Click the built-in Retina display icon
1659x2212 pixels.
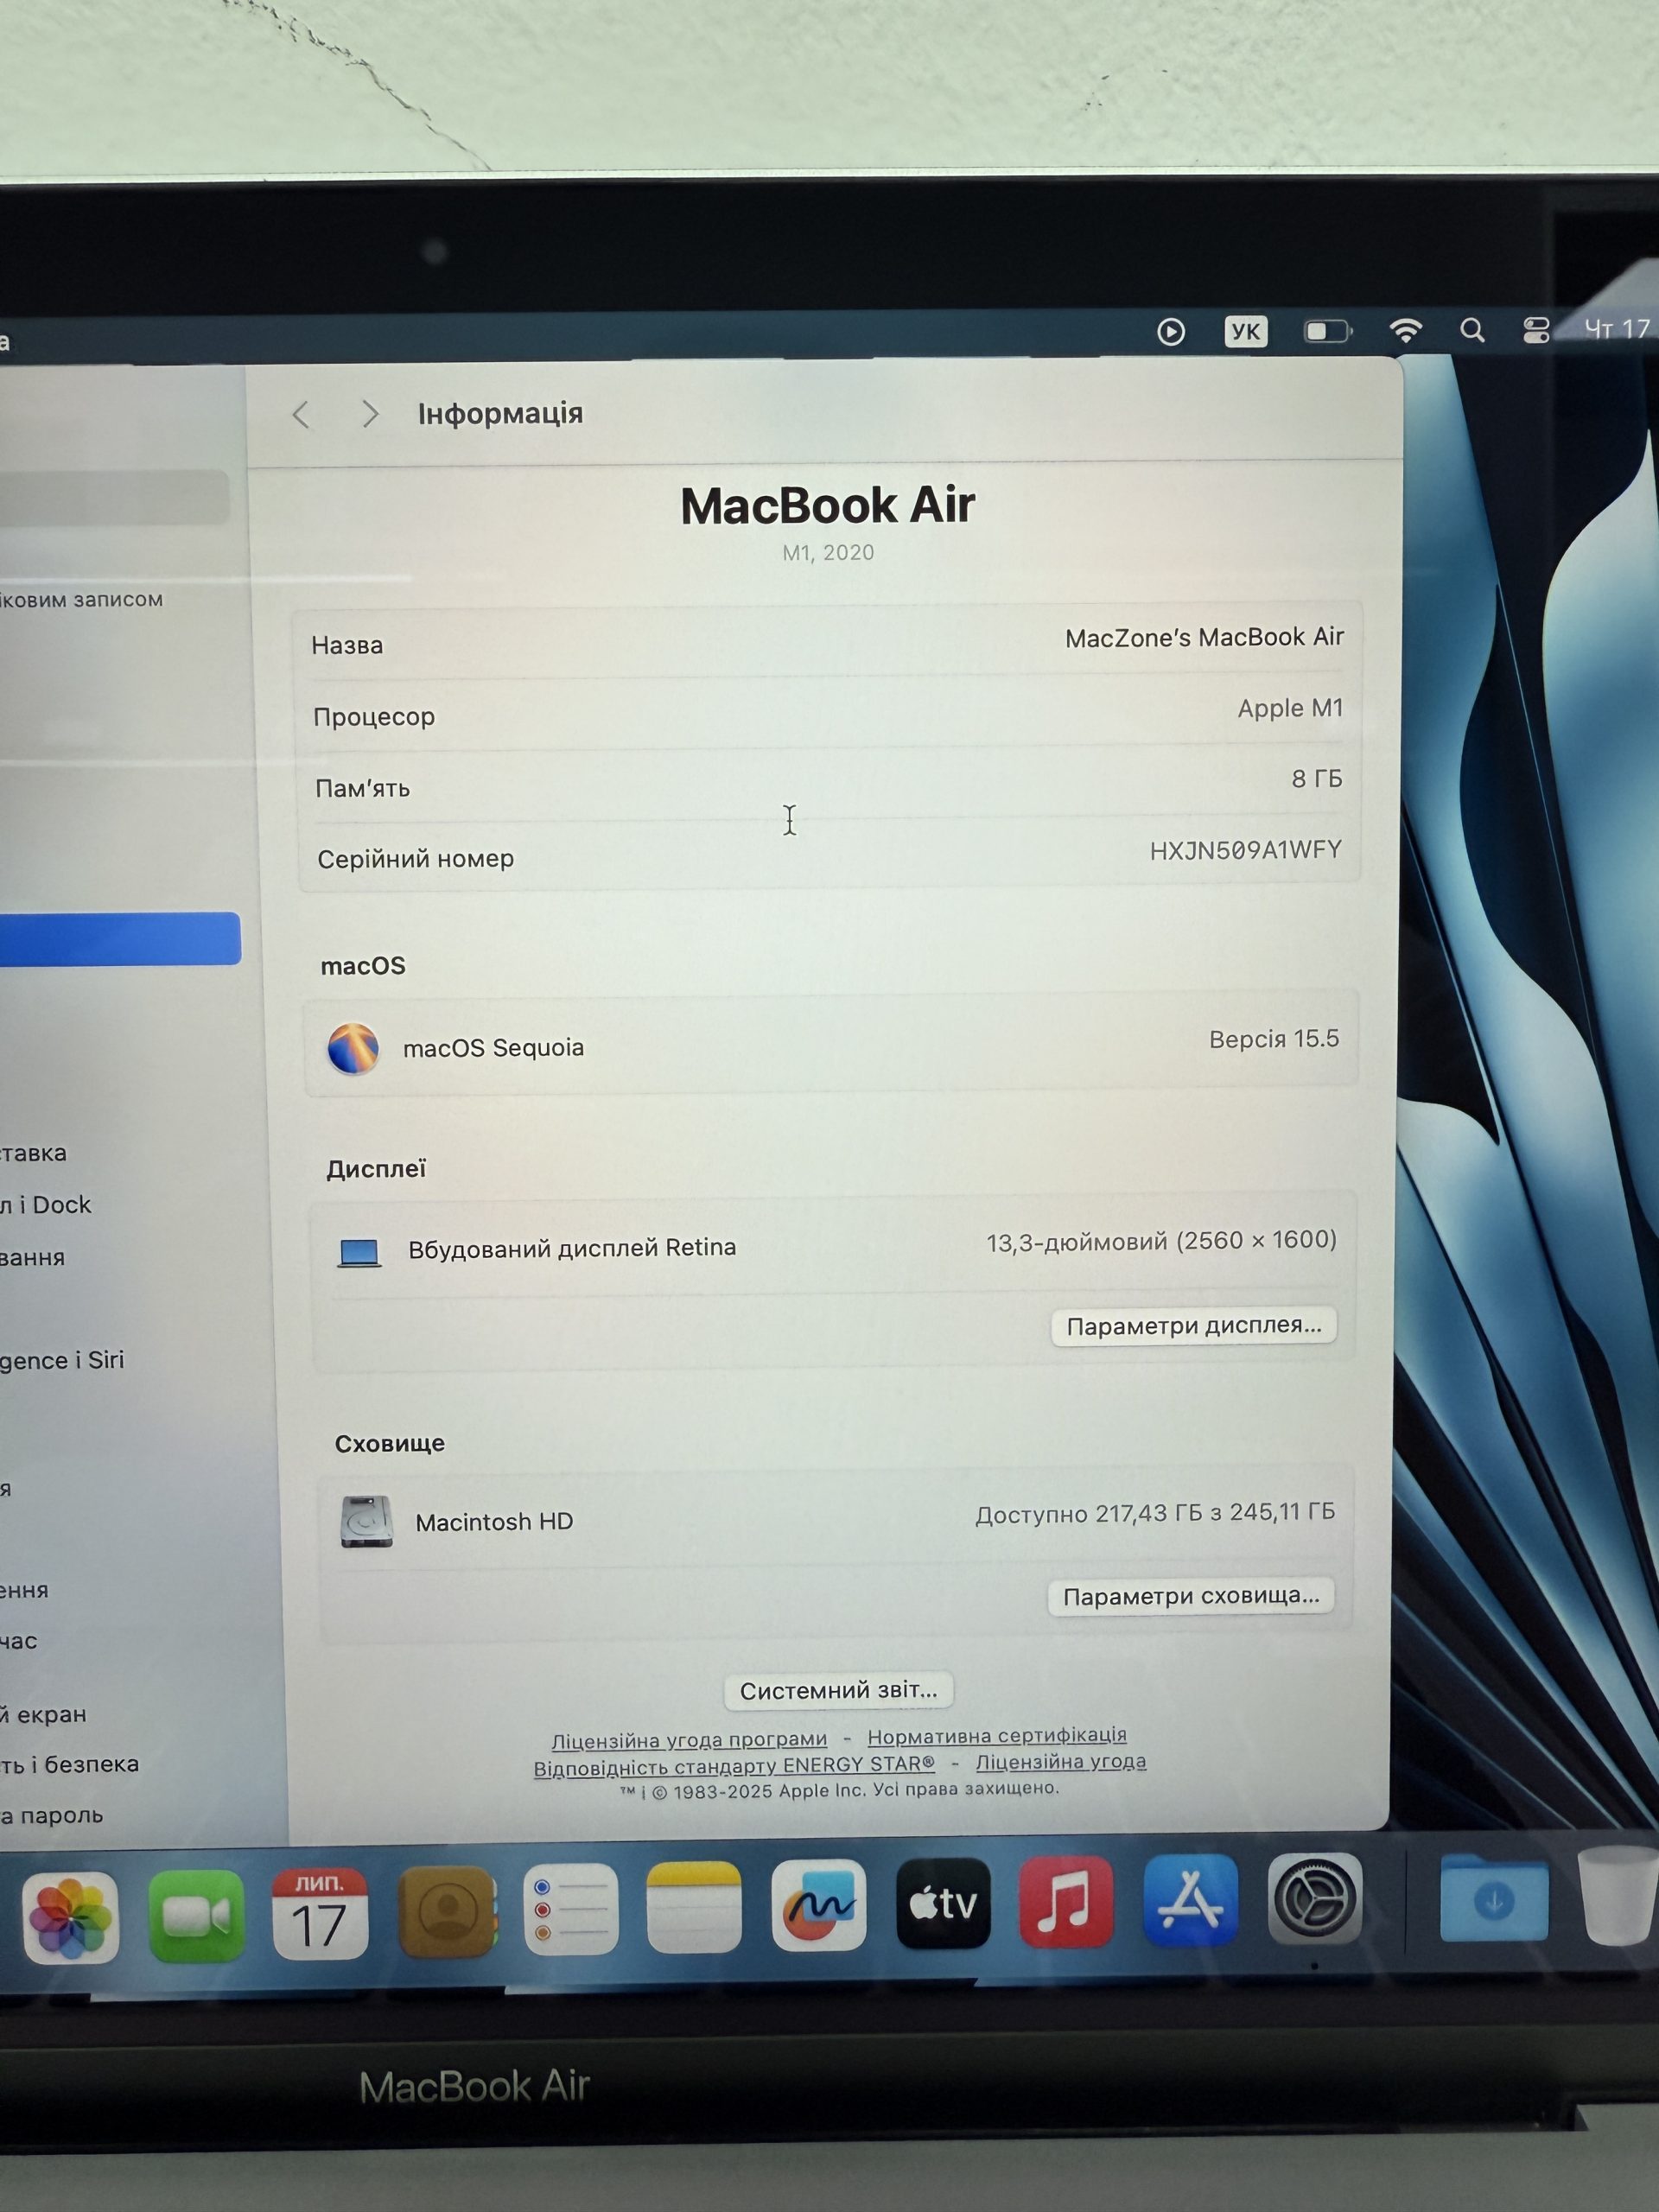[359, 1252]
